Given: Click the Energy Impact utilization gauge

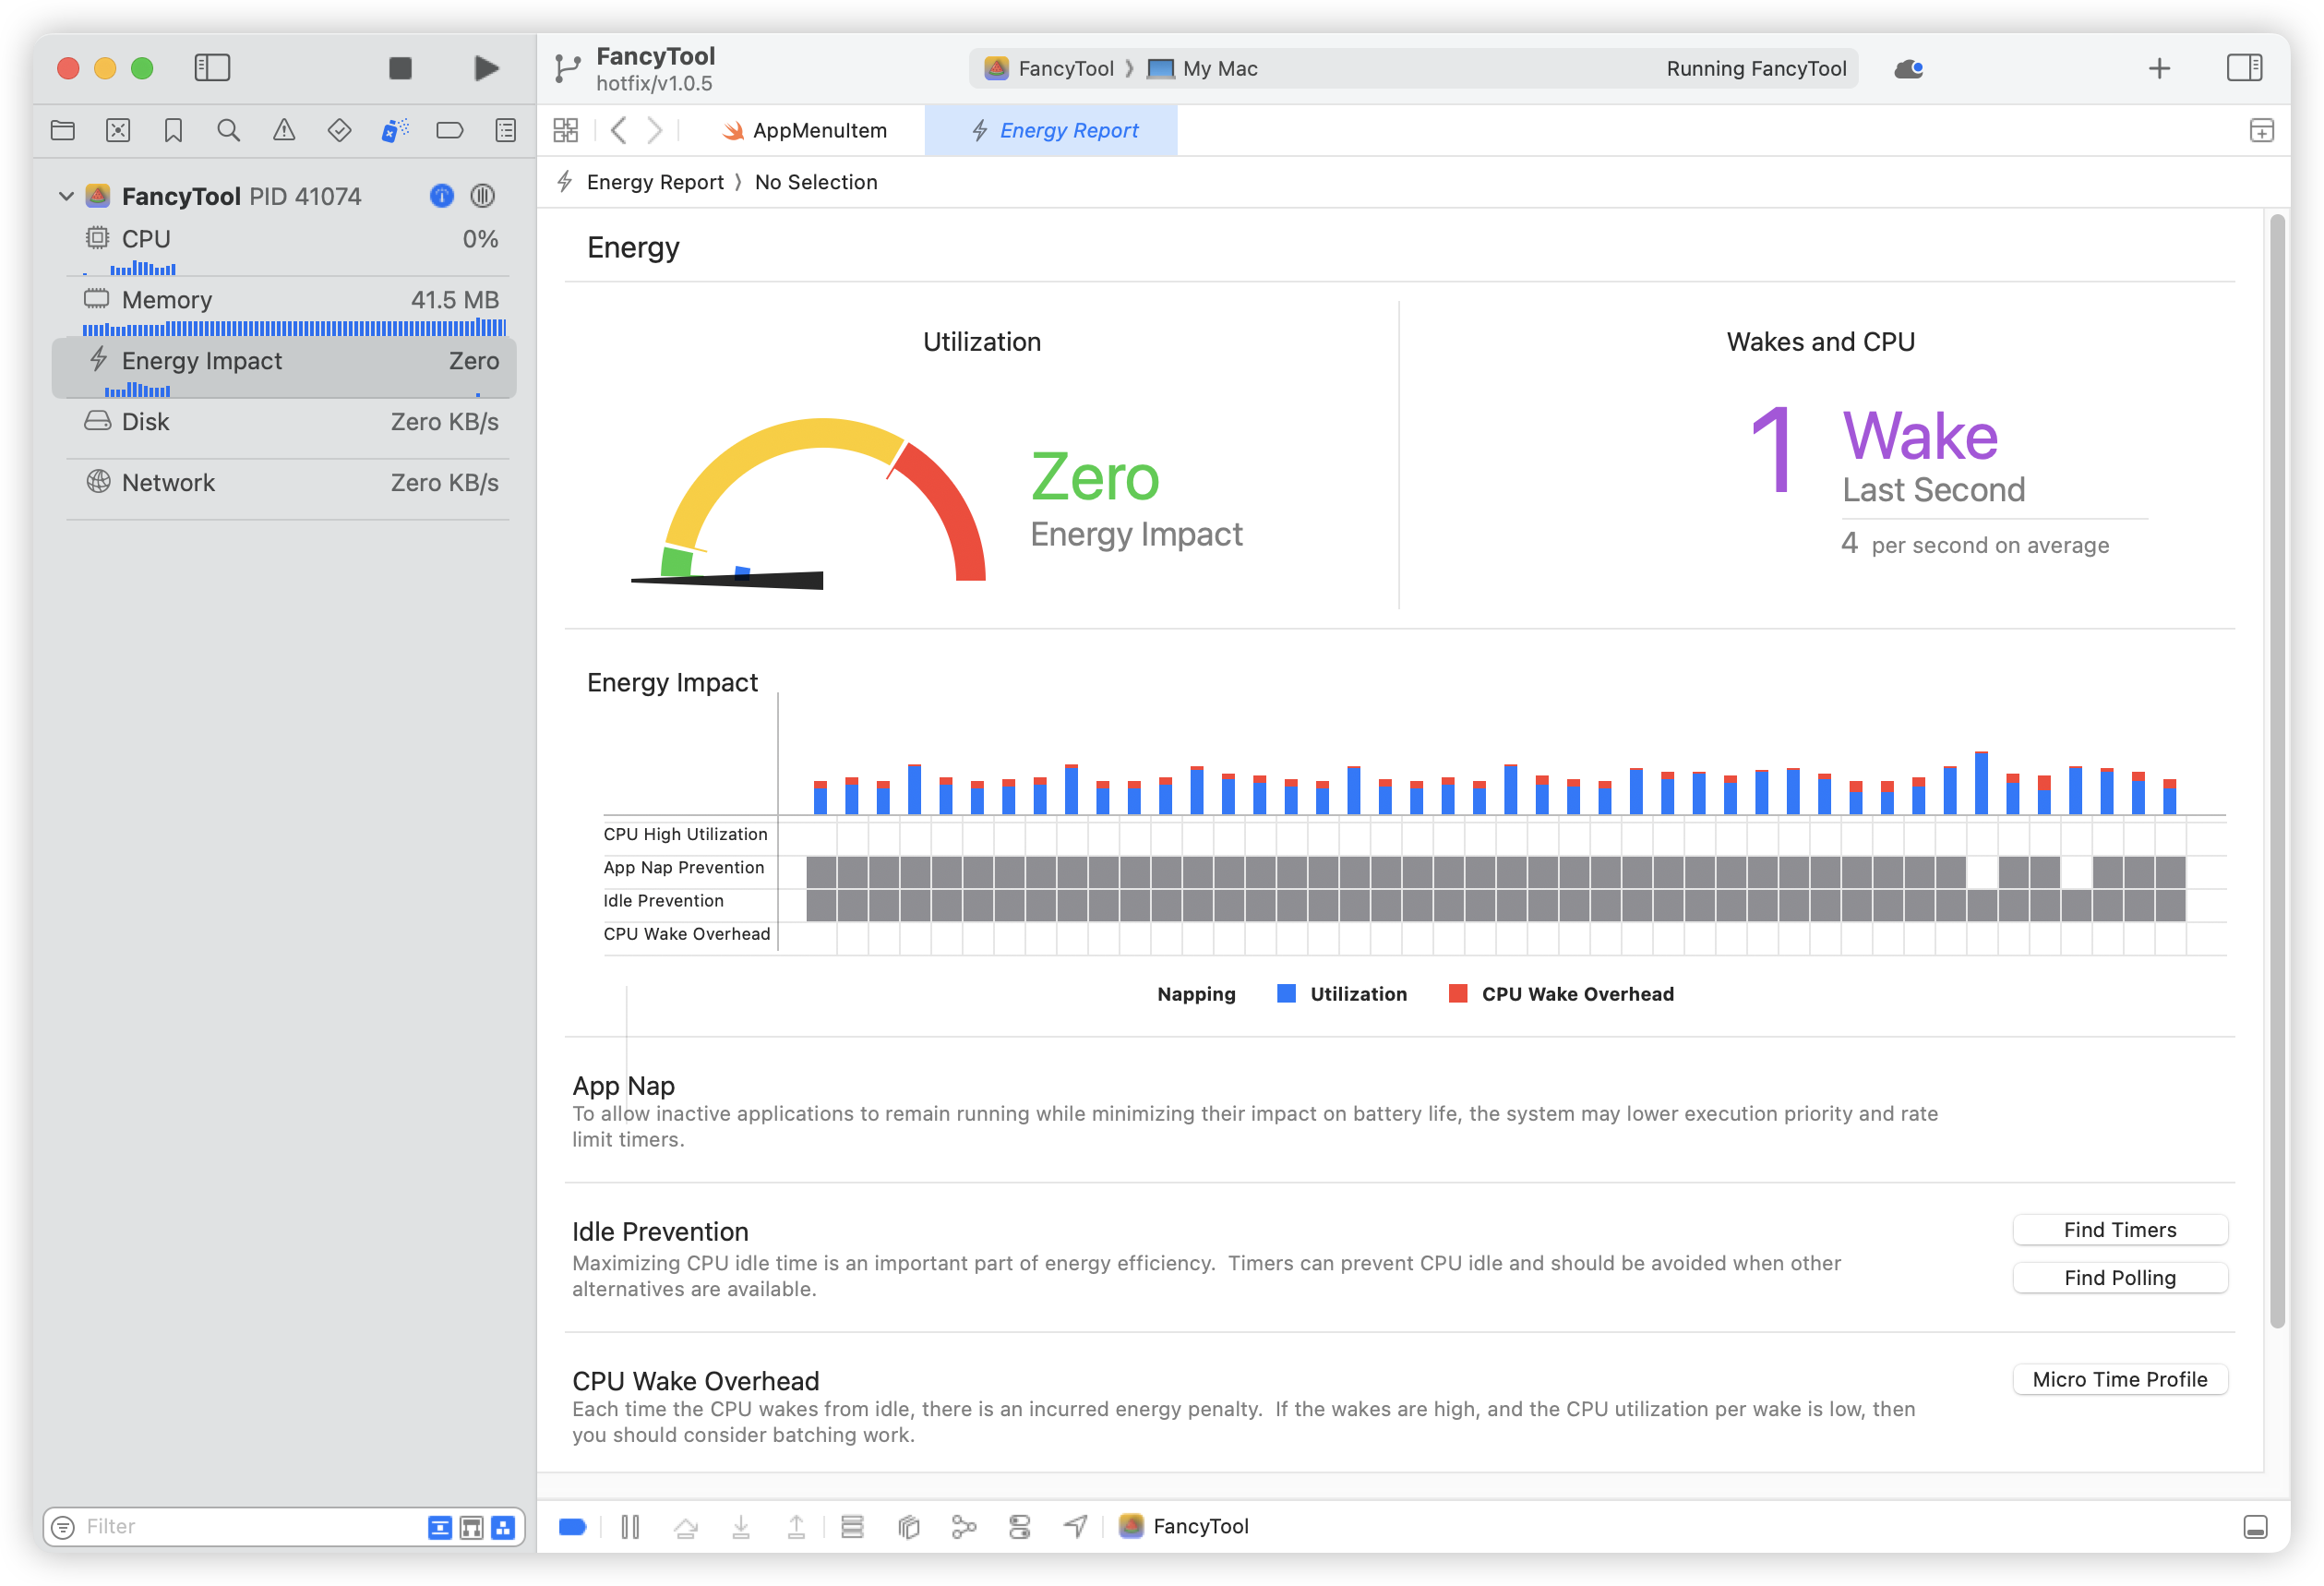Looking at the screenshot, I should tap(808, 503).
